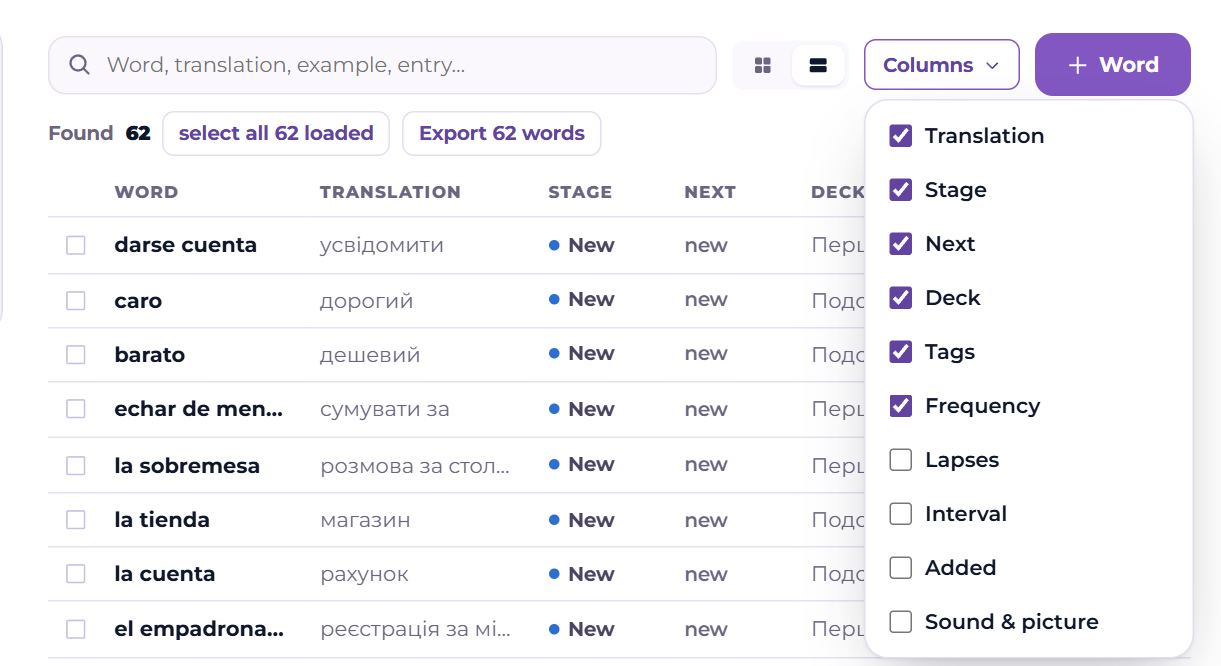Viewport: 1221px width, 666px height.
Task: Sort by the NEXT column header
Action: [710, 192]
